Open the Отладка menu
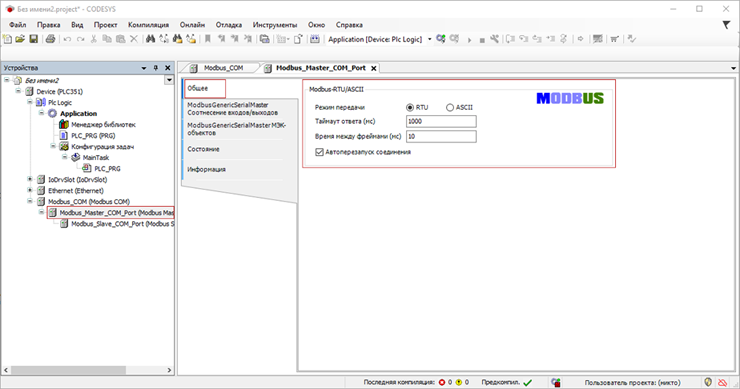The image size is (740, 389). [229, 25]
